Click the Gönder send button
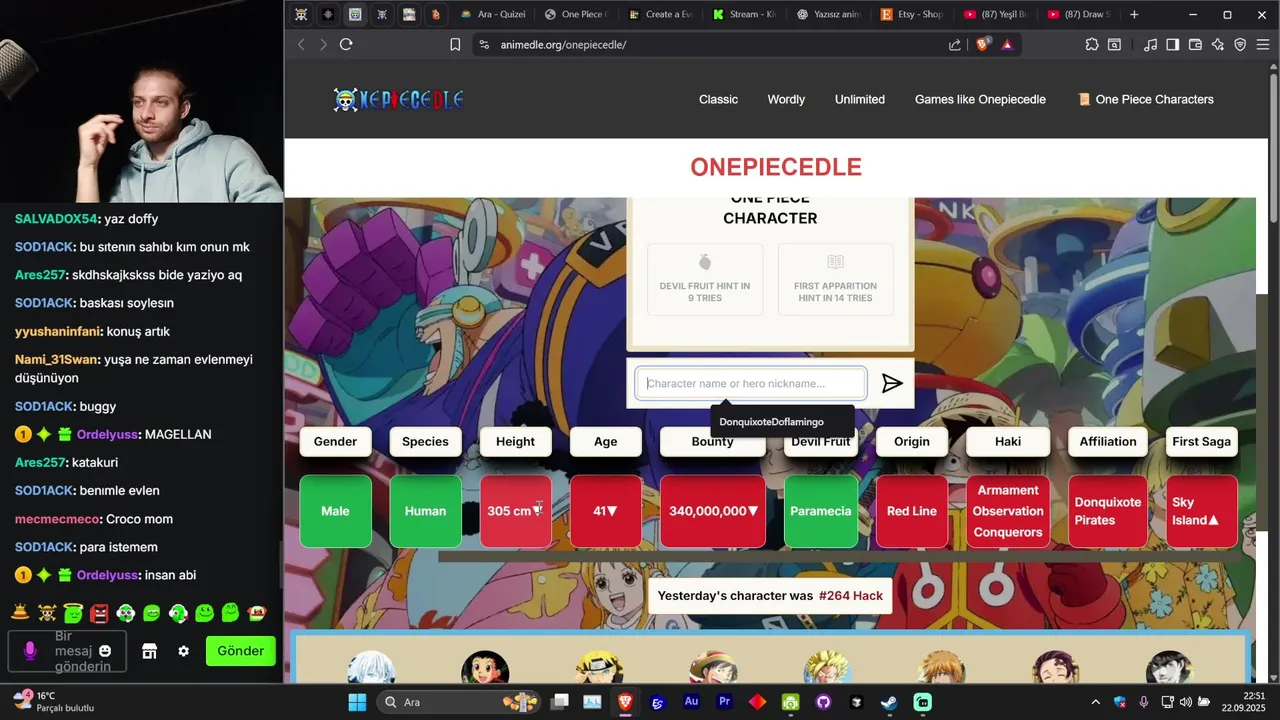Screen dimensions: 1280x720 point(240,651)
